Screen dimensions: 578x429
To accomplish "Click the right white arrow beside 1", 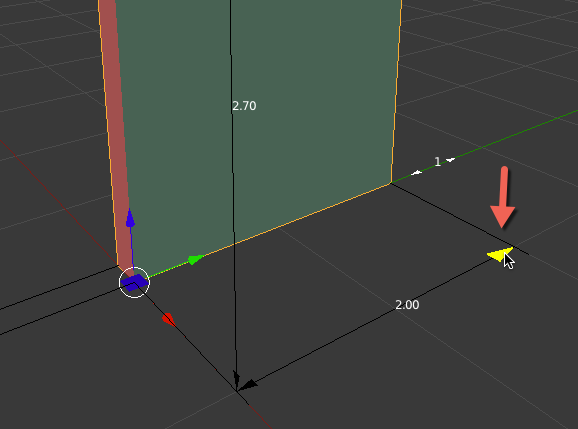I will [x=450, y=160].
